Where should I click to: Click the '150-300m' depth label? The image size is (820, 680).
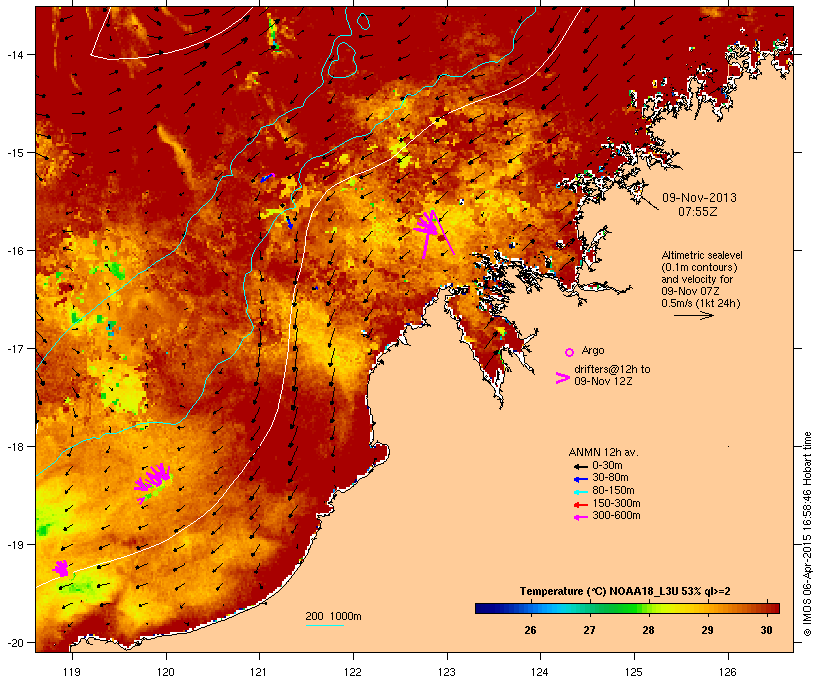click(616, 504)
